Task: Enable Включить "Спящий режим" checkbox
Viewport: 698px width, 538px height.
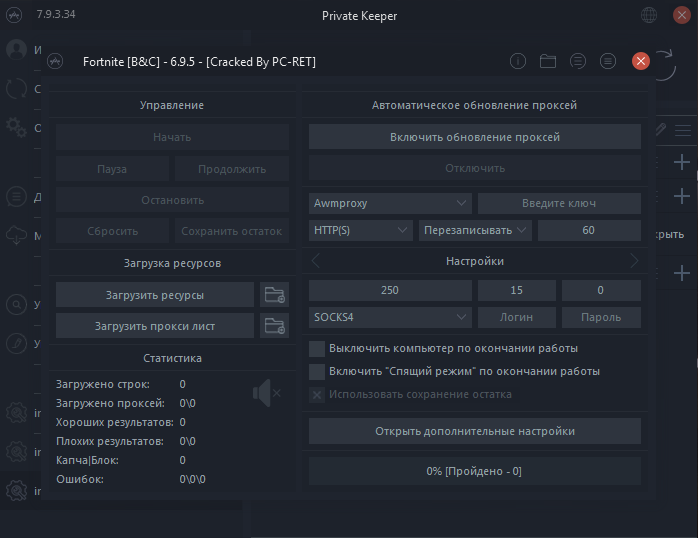Action: (317, 371)
